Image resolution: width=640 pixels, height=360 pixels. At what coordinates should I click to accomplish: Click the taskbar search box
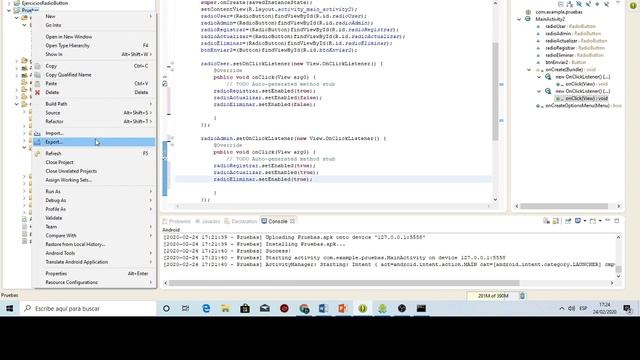click(x=87, y=309)
